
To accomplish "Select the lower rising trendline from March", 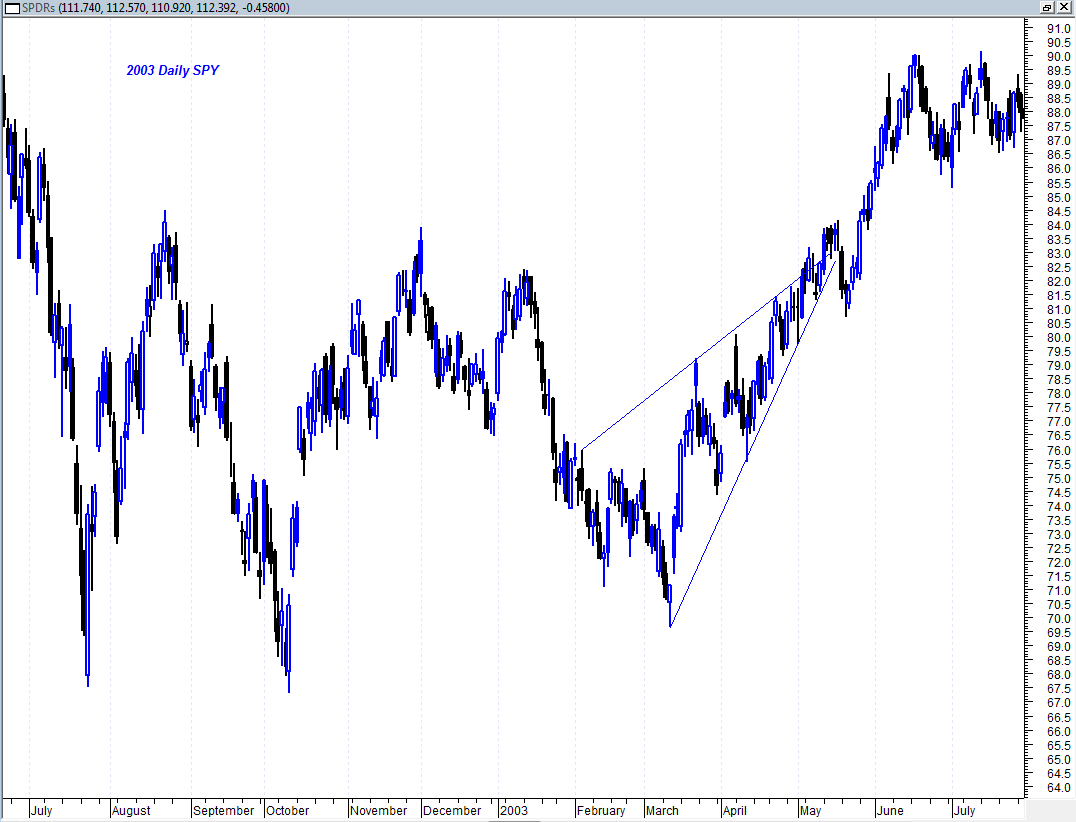I will point(752,444).
